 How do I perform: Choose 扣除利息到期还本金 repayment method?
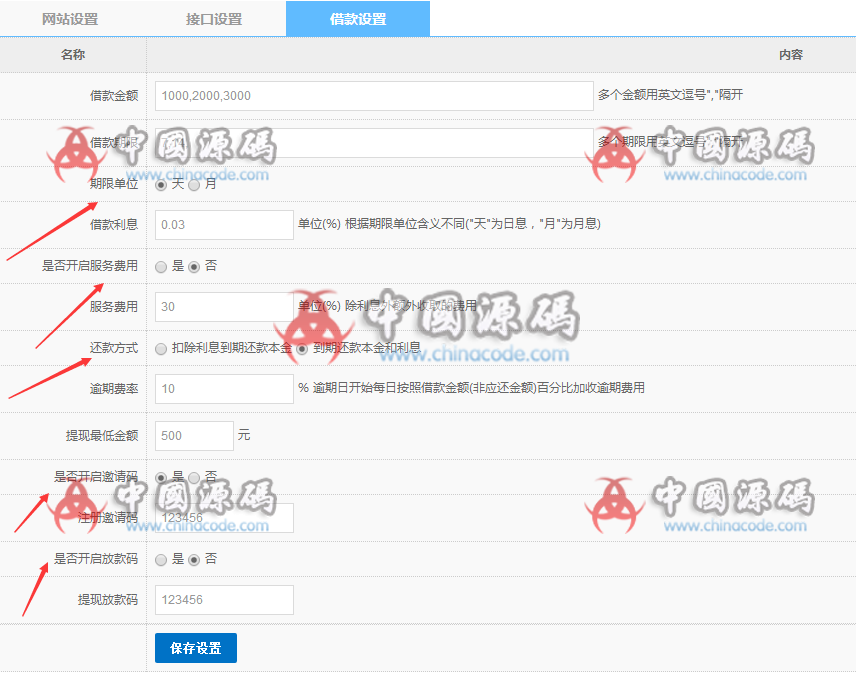click(x=160, y=348)
